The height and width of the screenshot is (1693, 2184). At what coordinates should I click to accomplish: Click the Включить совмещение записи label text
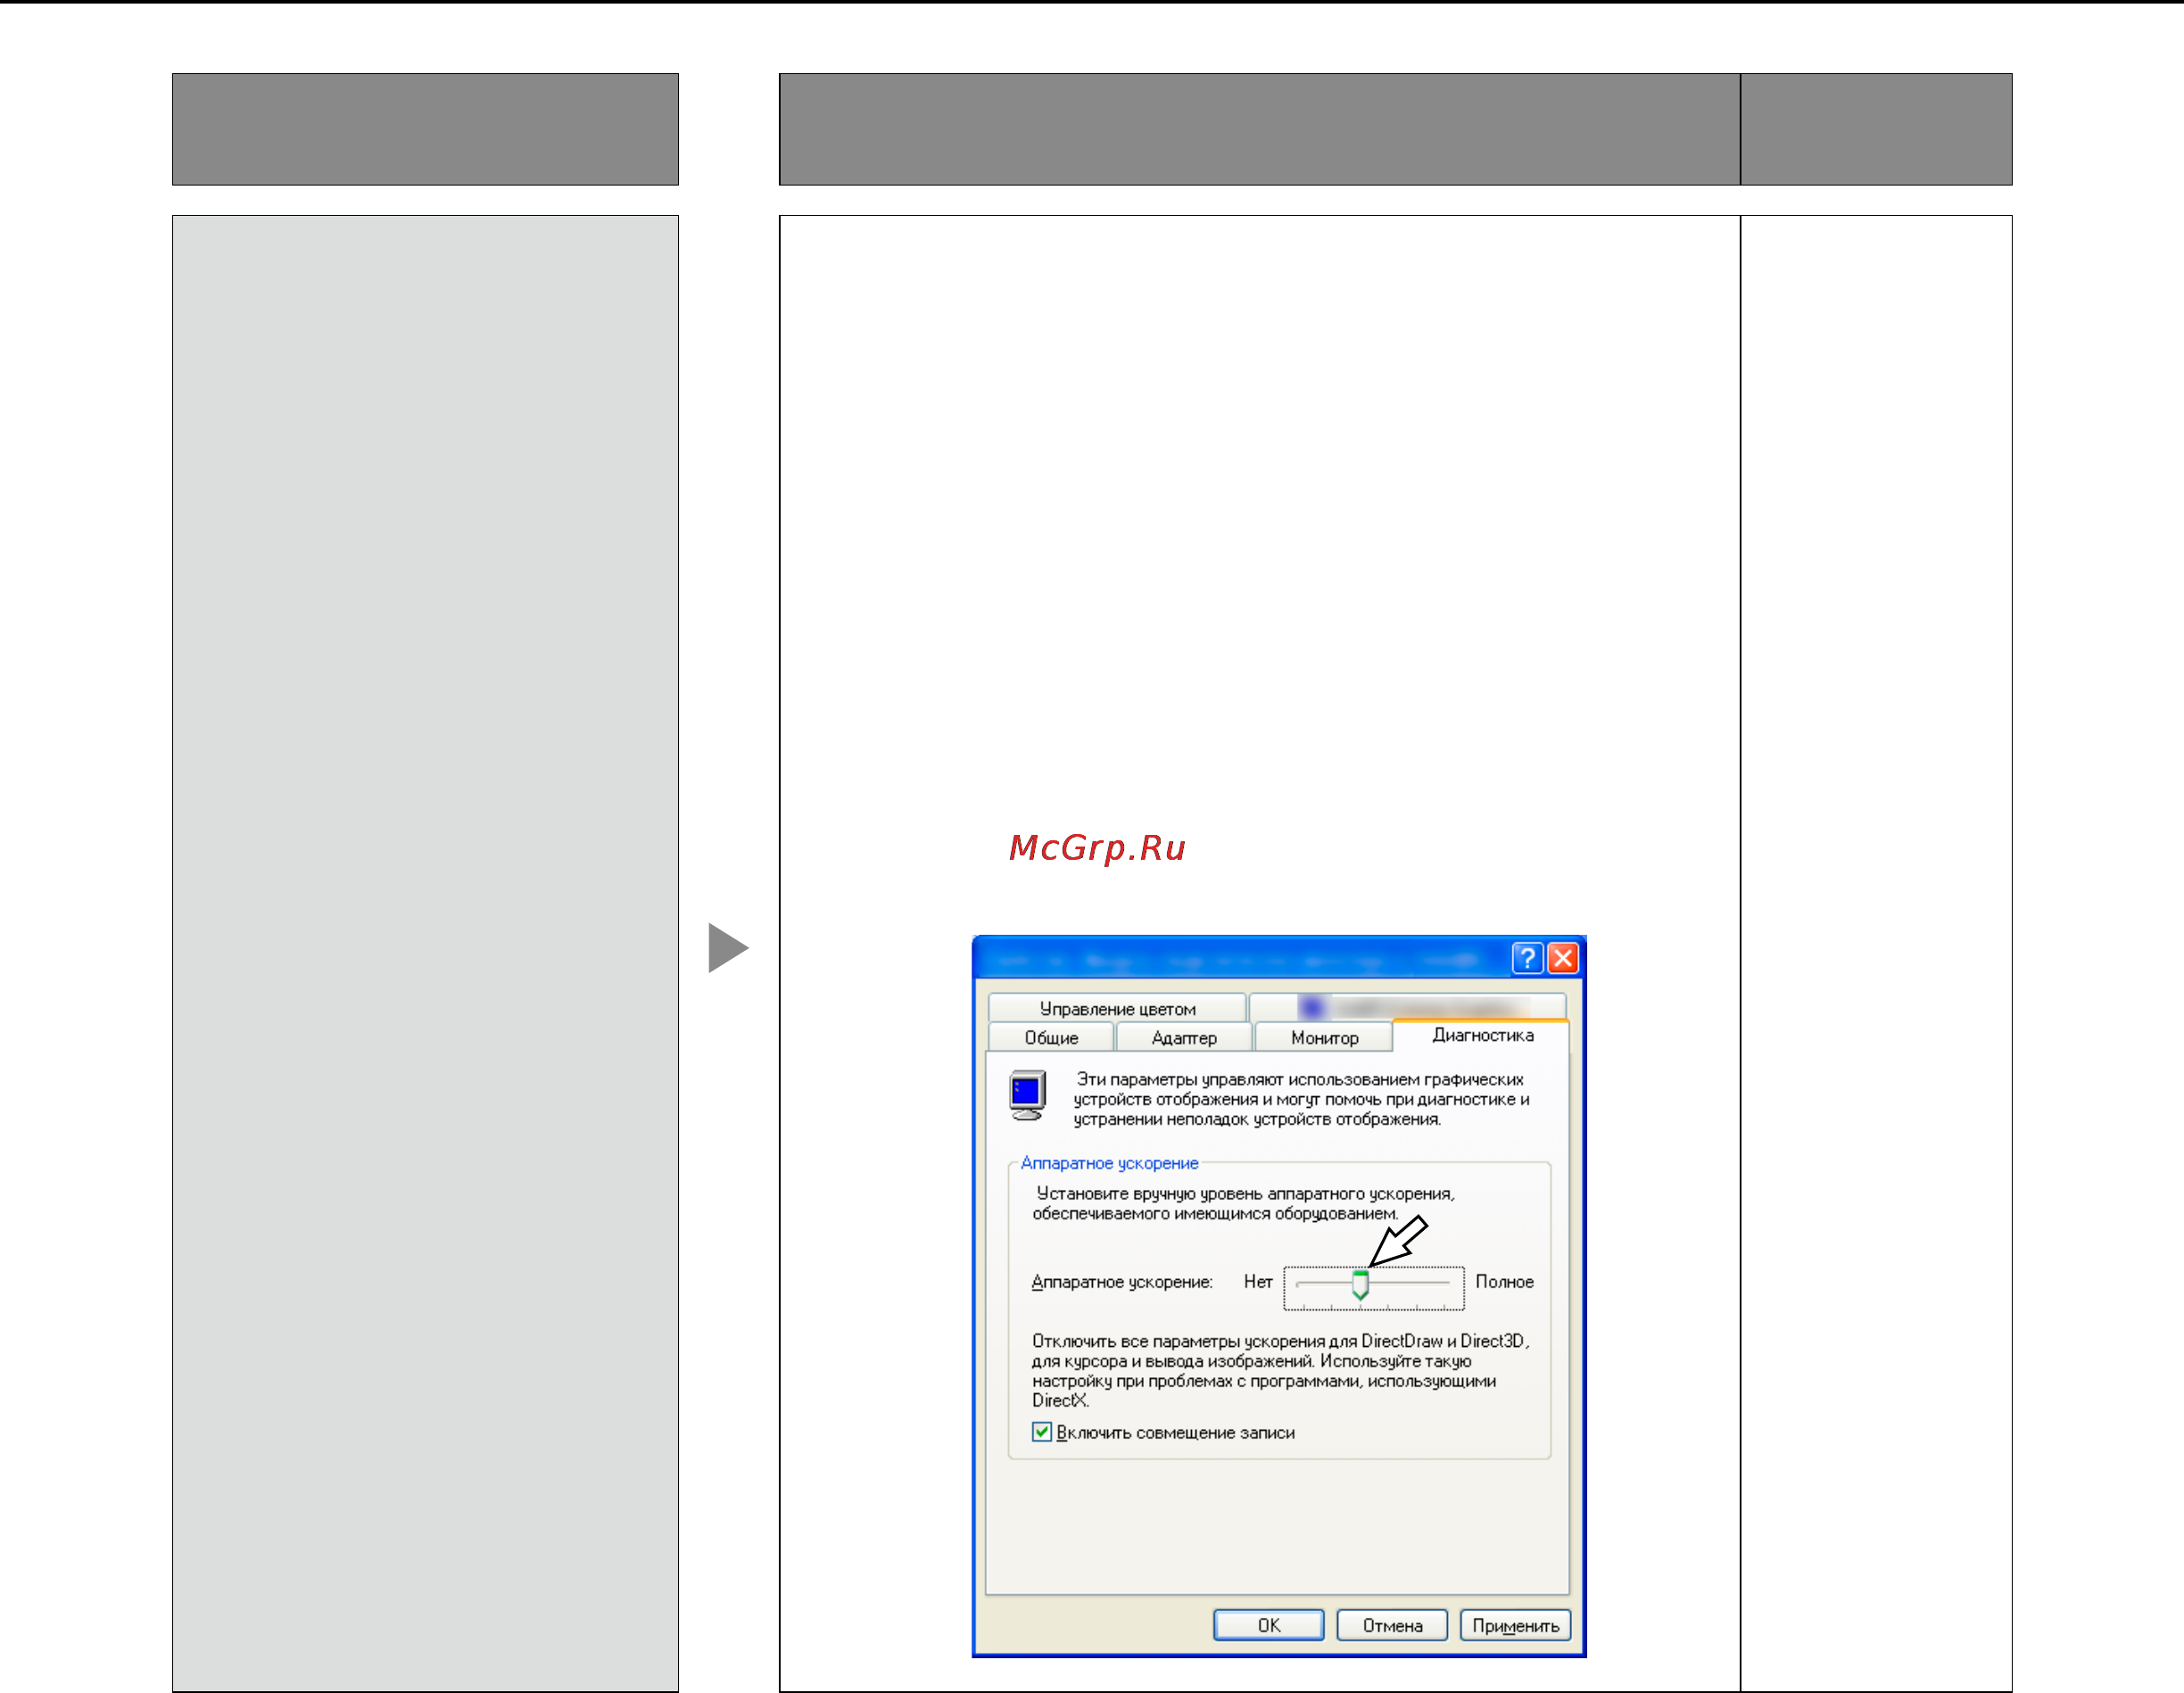click(x=1175, y=1433)
